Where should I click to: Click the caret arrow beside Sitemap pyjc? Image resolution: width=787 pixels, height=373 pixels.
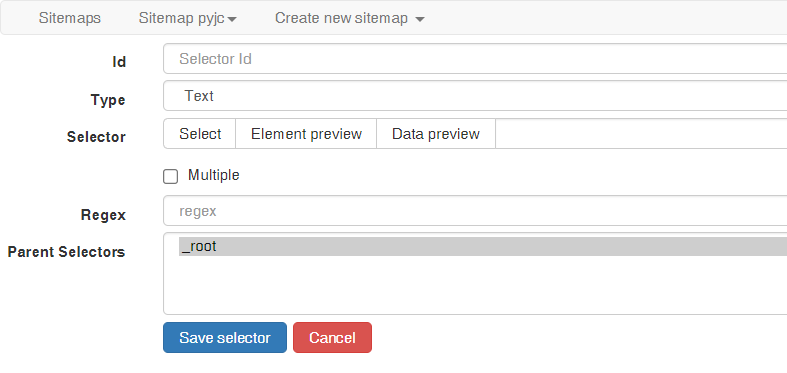232,20
